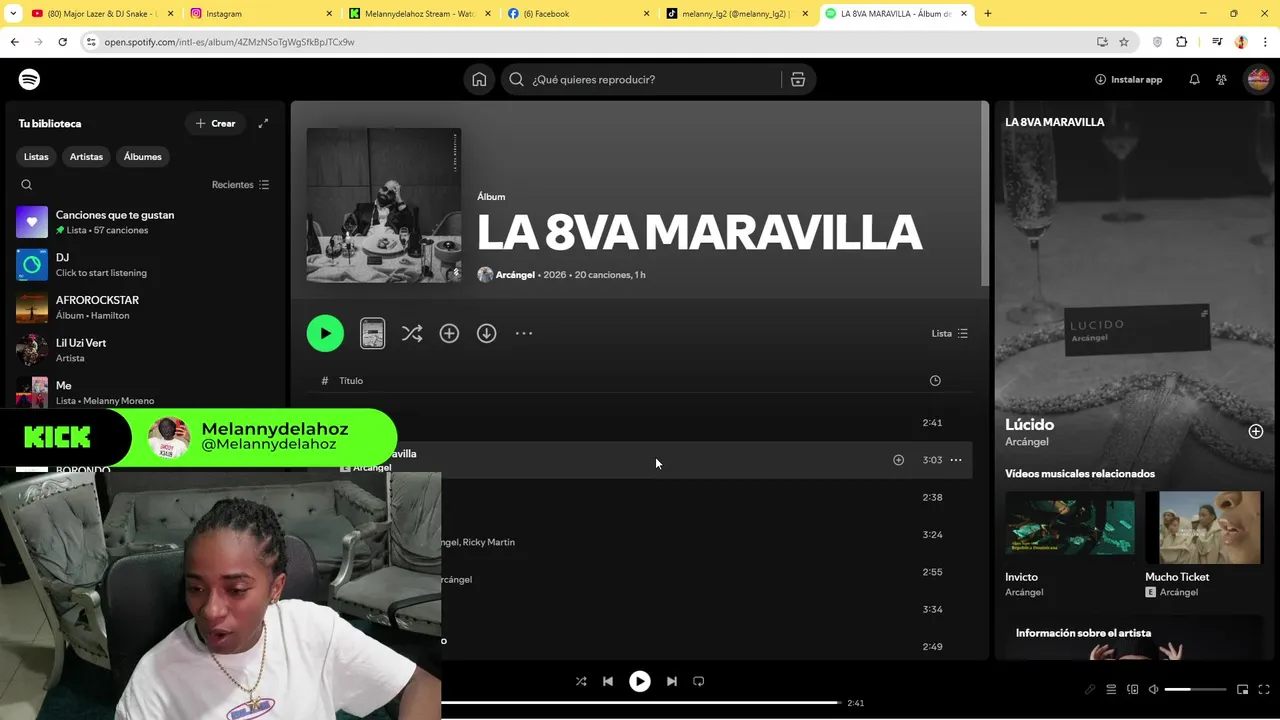Open the DJ item in the library
The image size is (1280, 720).
[143, 265]
